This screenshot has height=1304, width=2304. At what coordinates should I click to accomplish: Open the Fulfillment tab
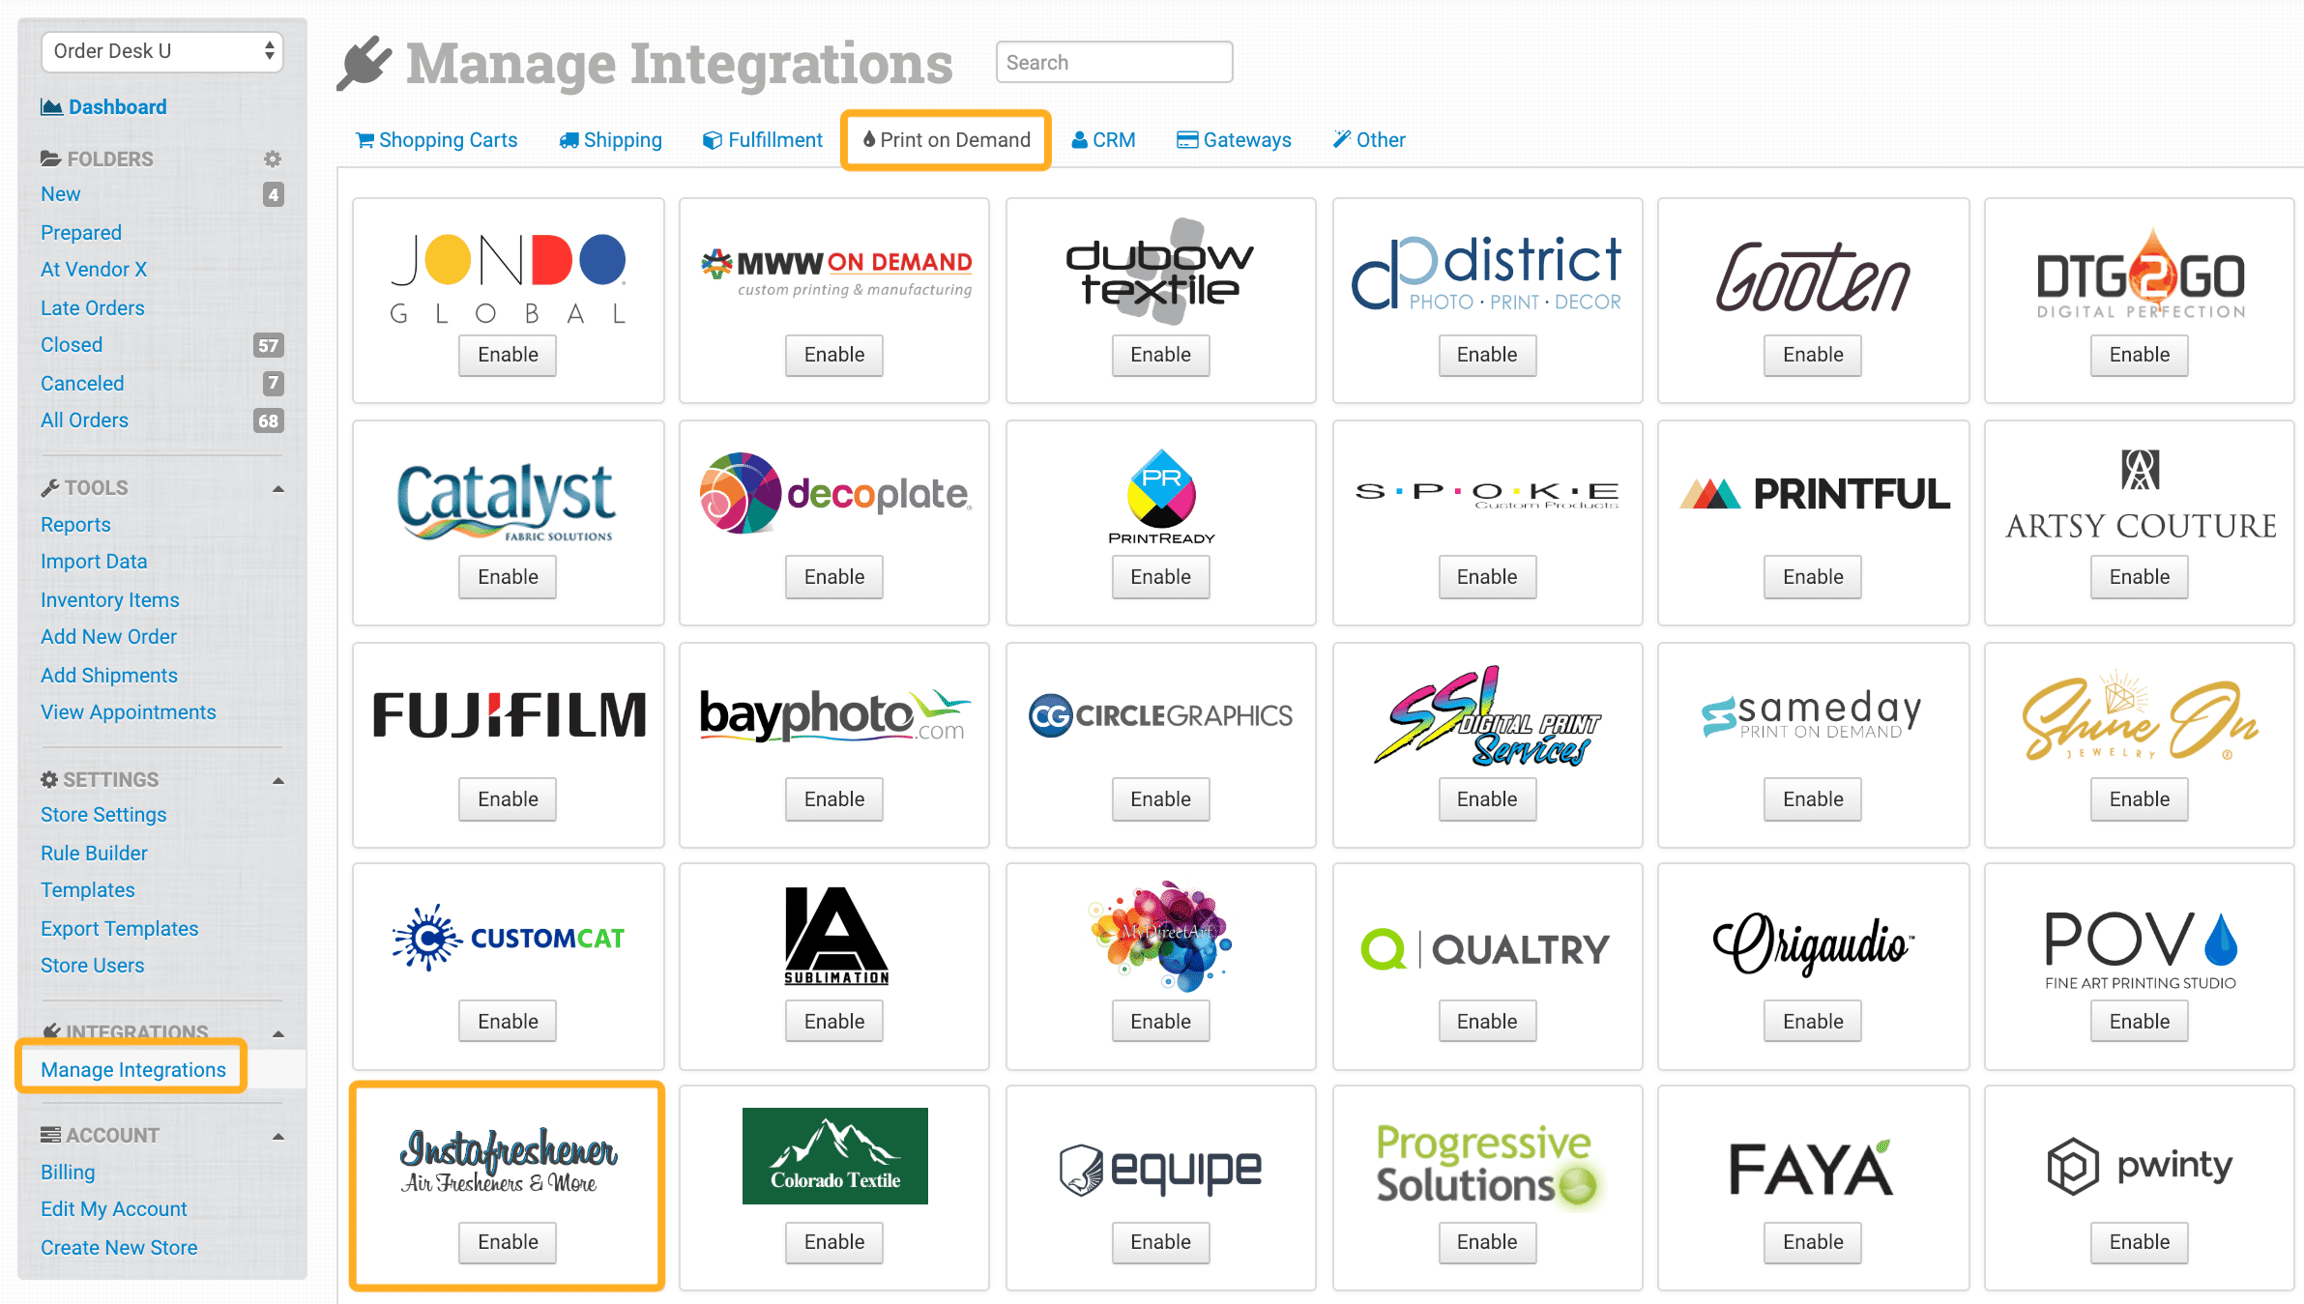point(763,140)
